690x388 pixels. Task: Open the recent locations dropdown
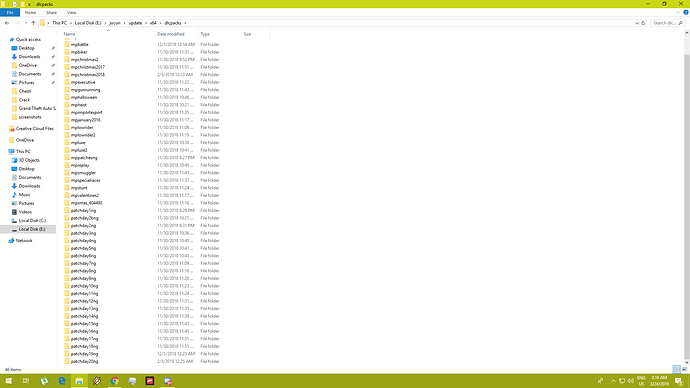26,23
